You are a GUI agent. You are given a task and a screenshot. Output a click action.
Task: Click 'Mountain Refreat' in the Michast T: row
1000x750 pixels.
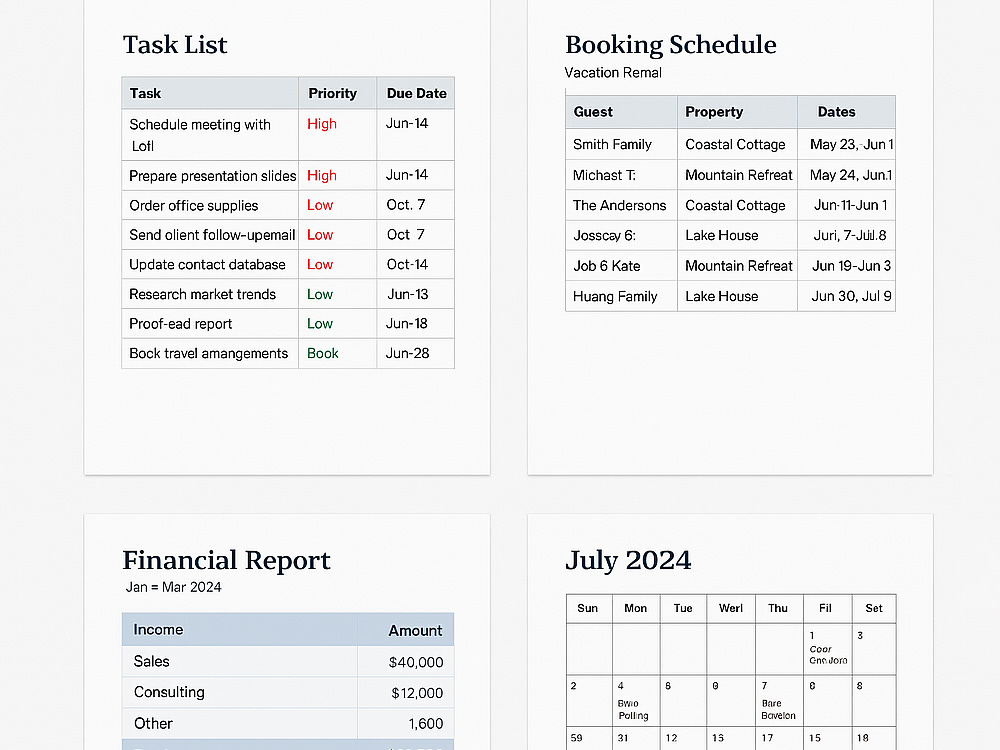coord(739,175)
